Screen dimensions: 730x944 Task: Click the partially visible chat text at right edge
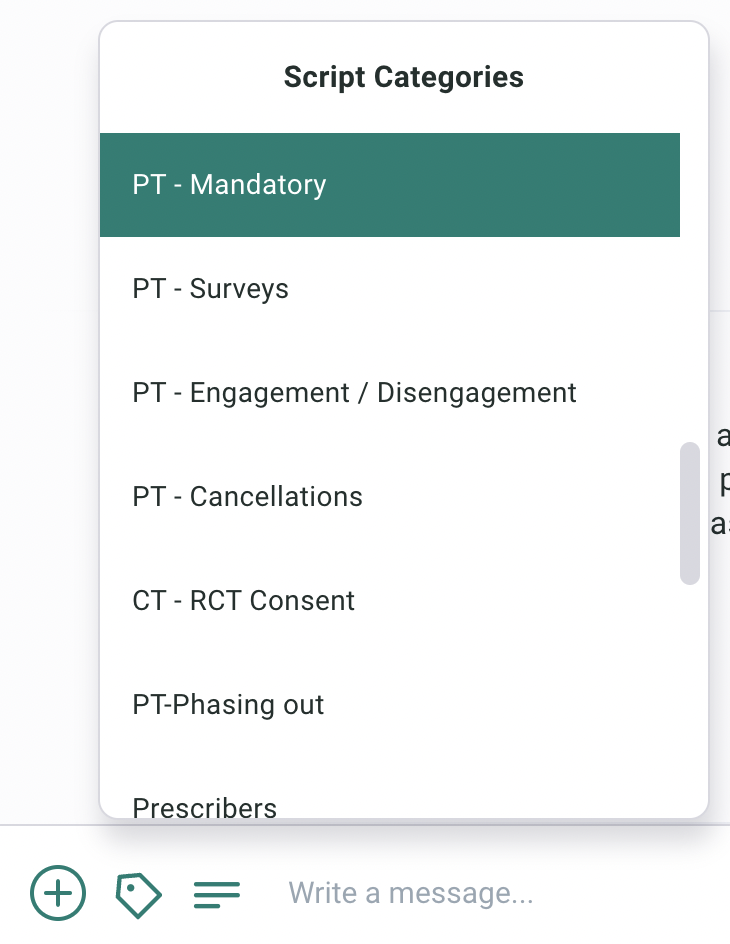coord(721,480)
